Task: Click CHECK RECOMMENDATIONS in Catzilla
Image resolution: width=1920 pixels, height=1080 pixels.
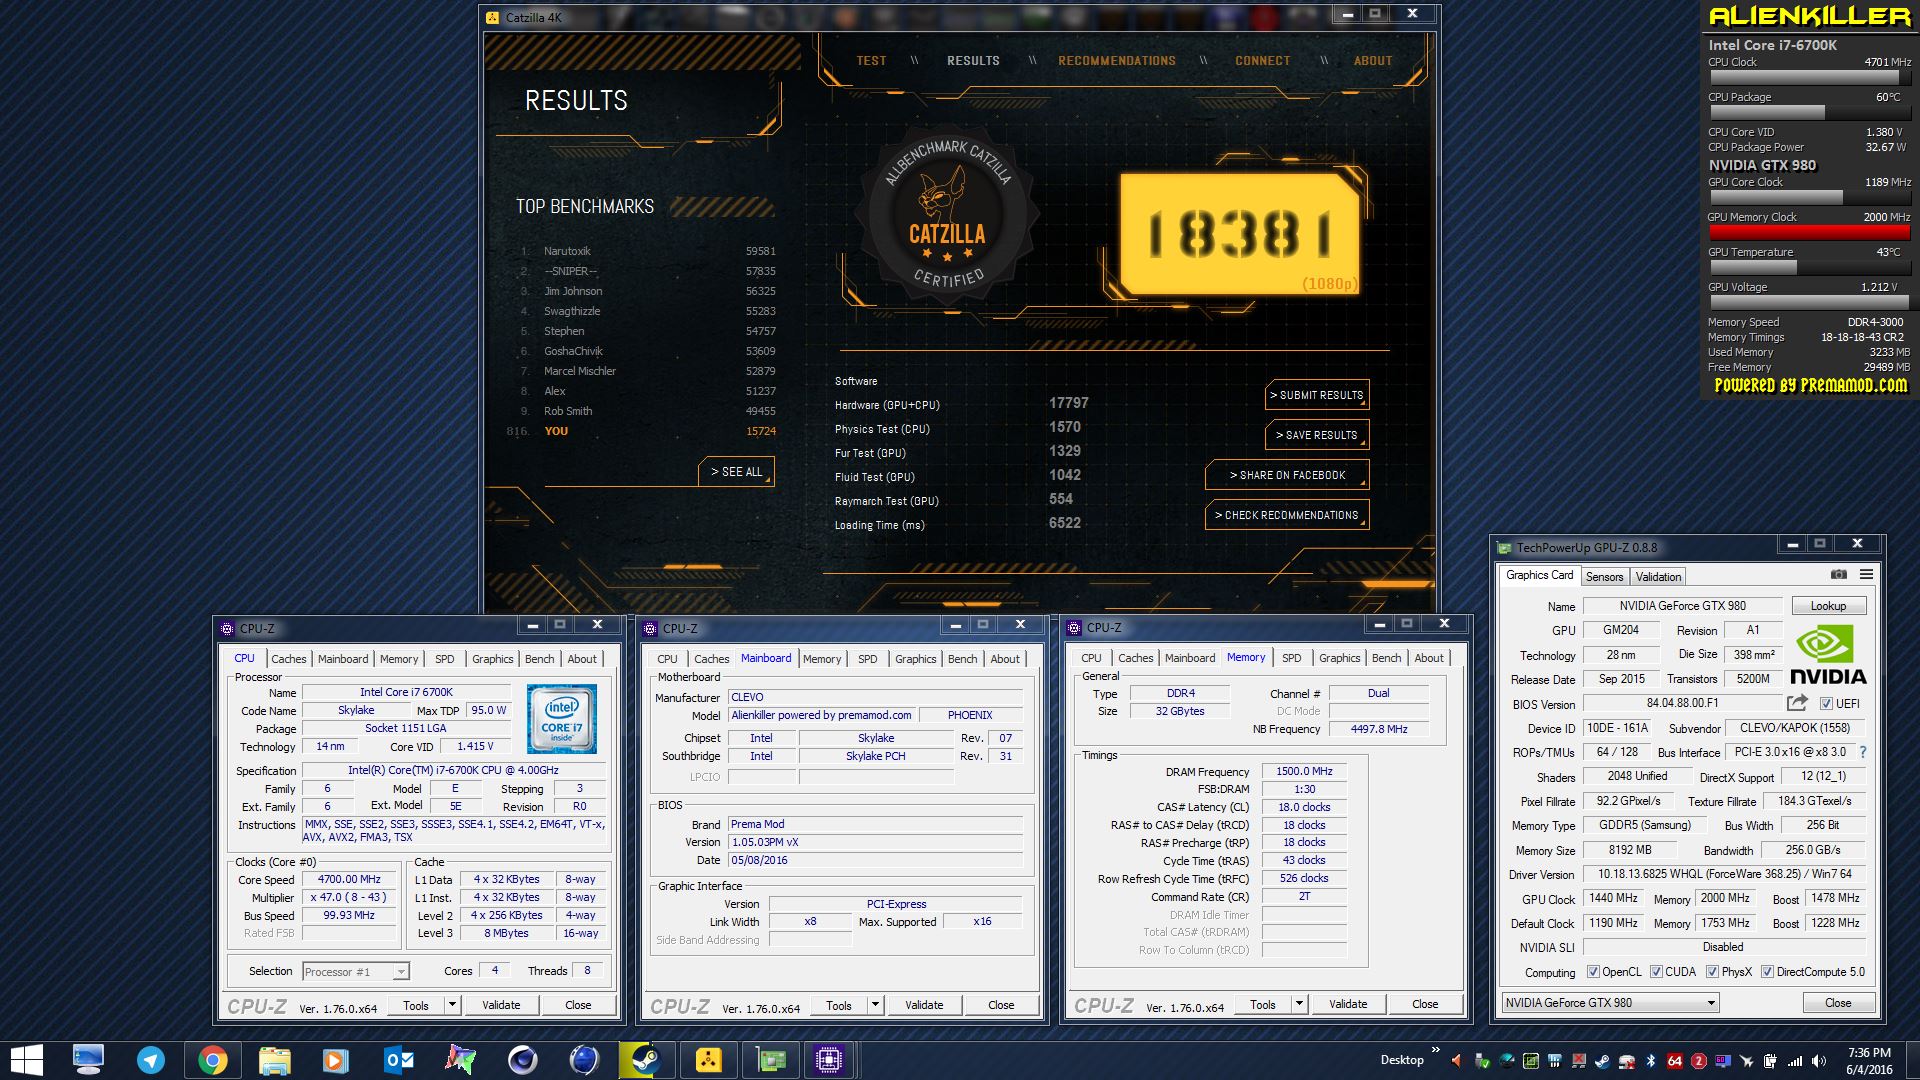Action: (x=1287, y=515)
